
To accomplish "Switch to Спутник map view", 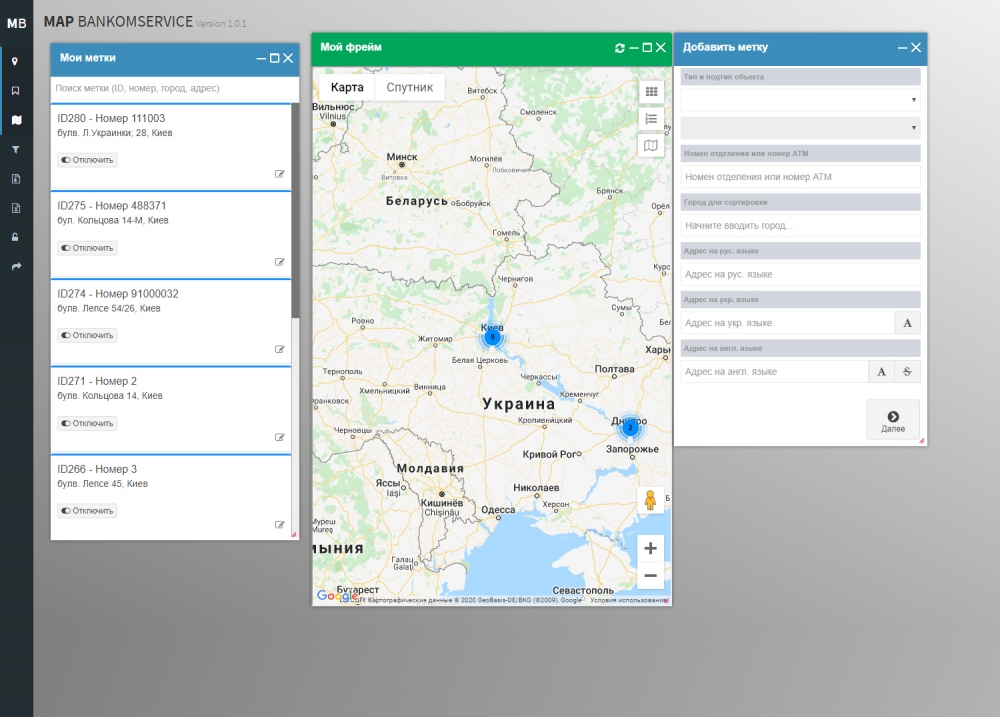I will (x=409, y=87).
